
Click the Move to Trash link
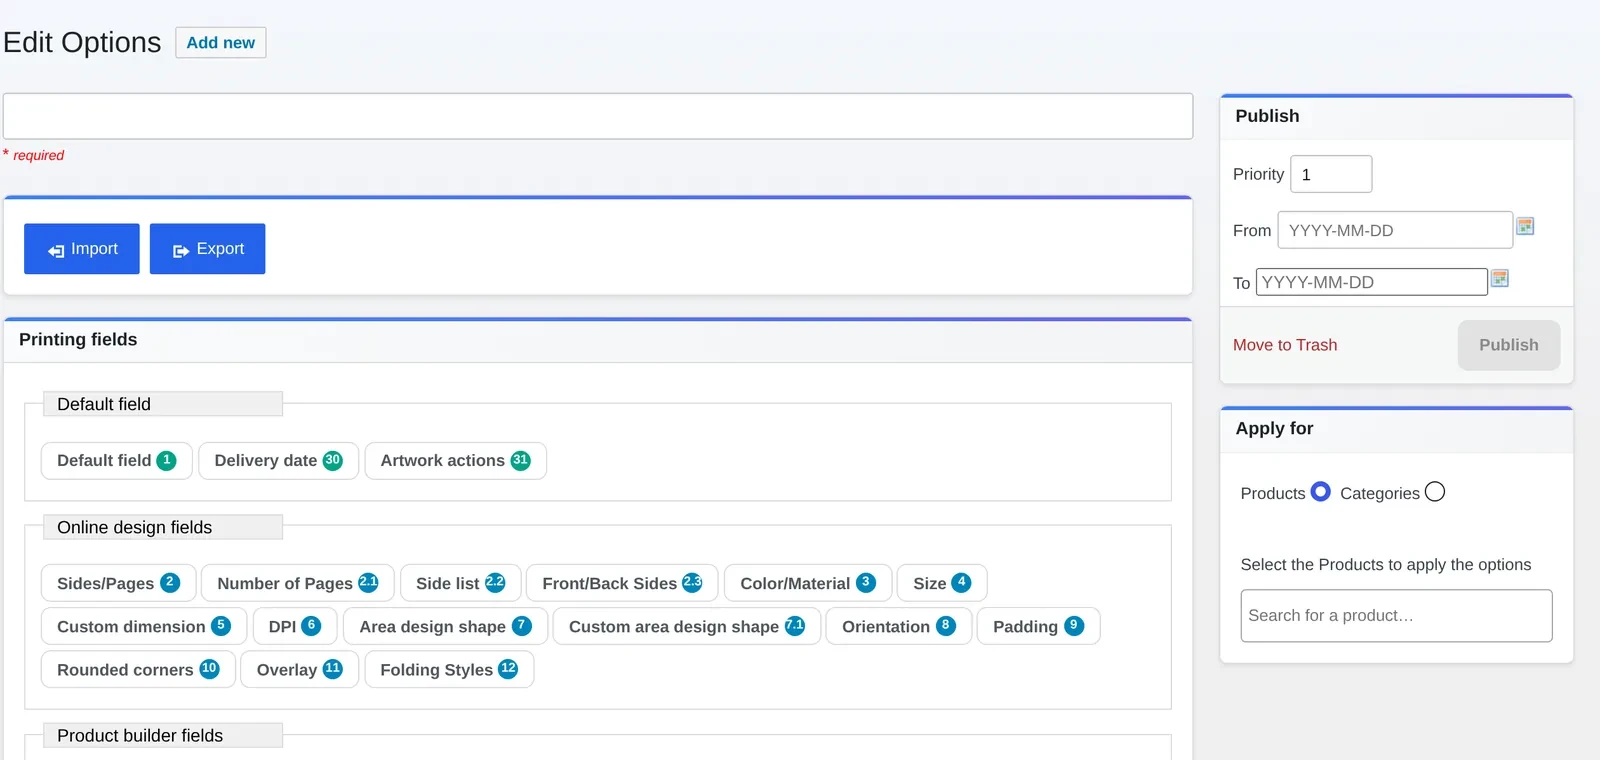click(1285, 345)
